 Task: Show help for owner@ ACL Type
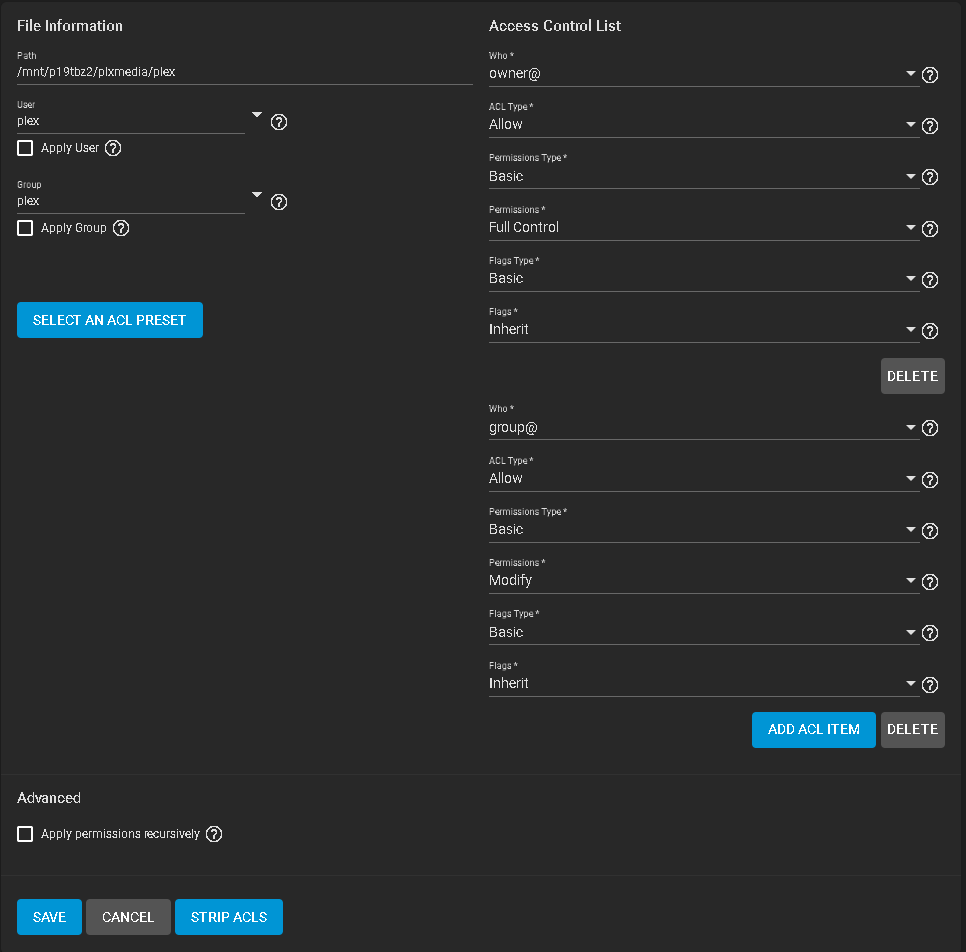[x=930, y=126]
